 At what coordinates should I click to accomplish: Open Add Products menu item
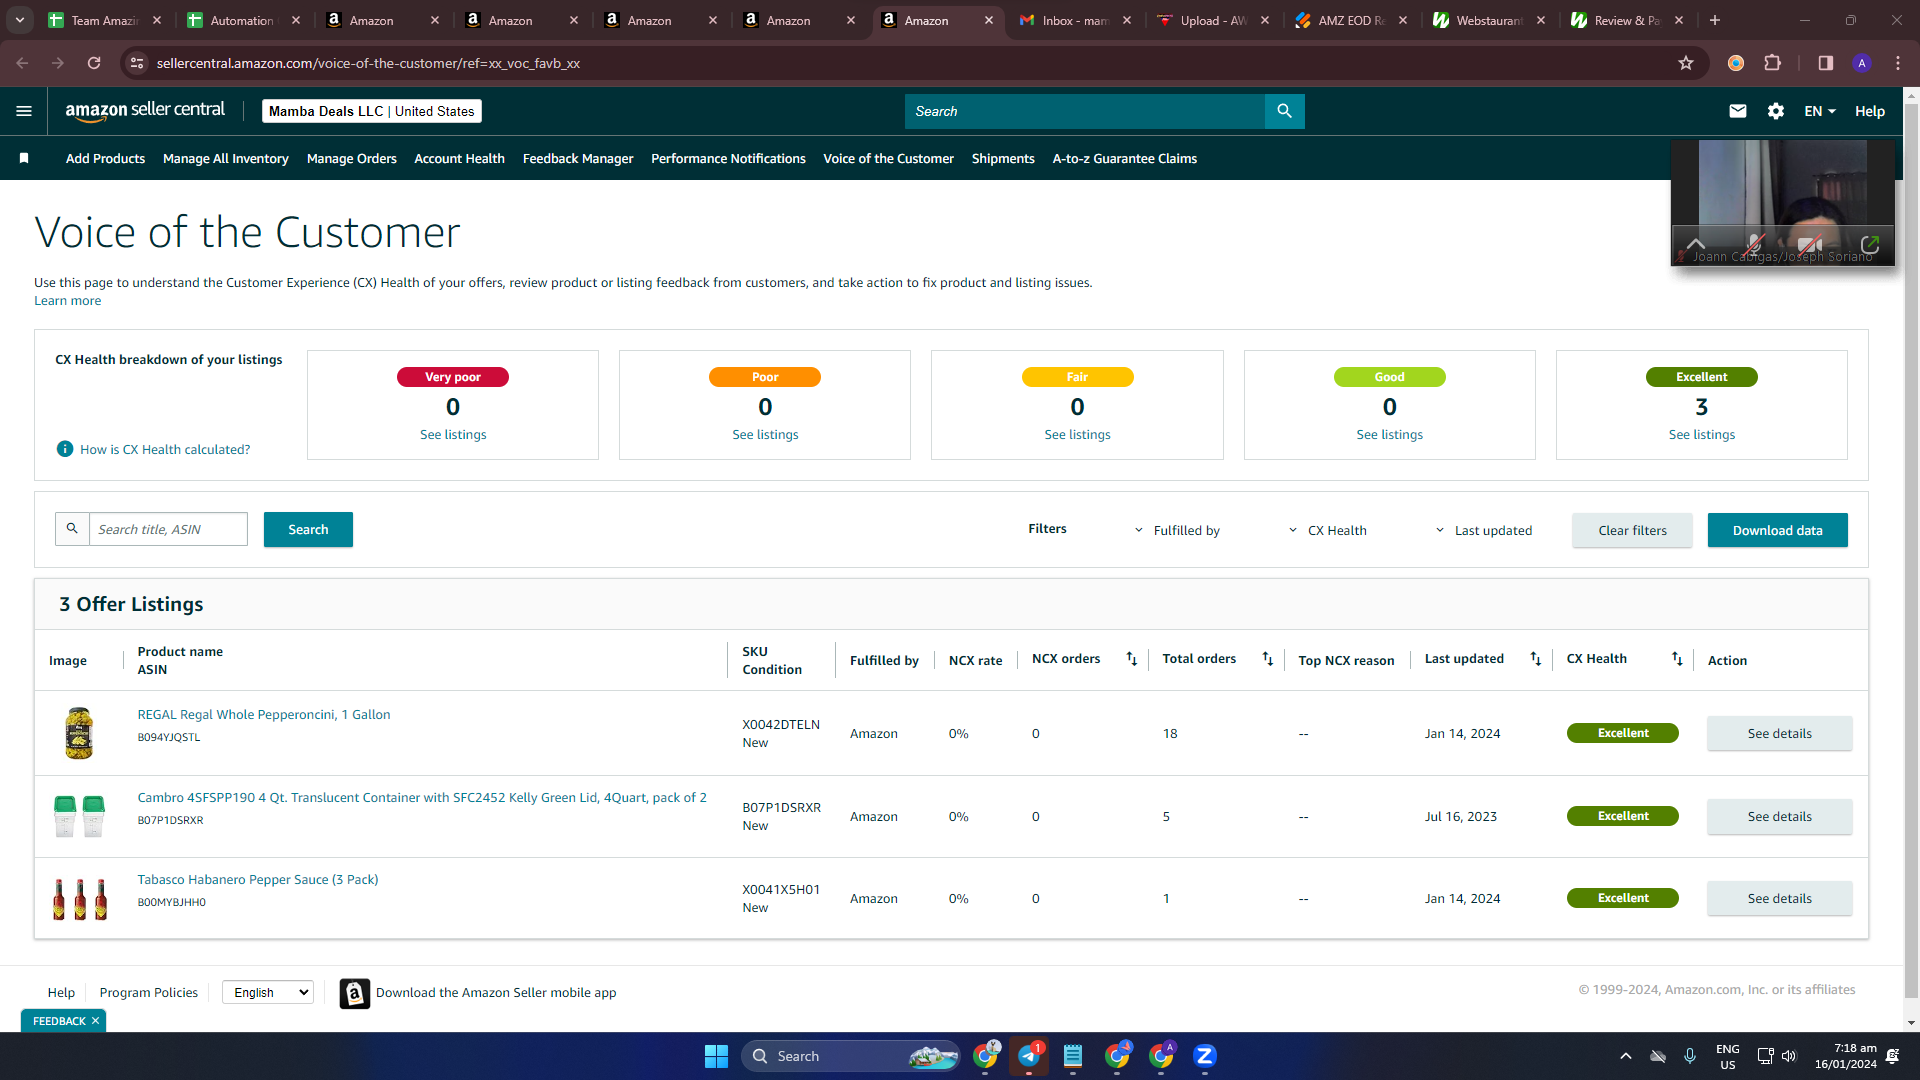tap(105, 158)
